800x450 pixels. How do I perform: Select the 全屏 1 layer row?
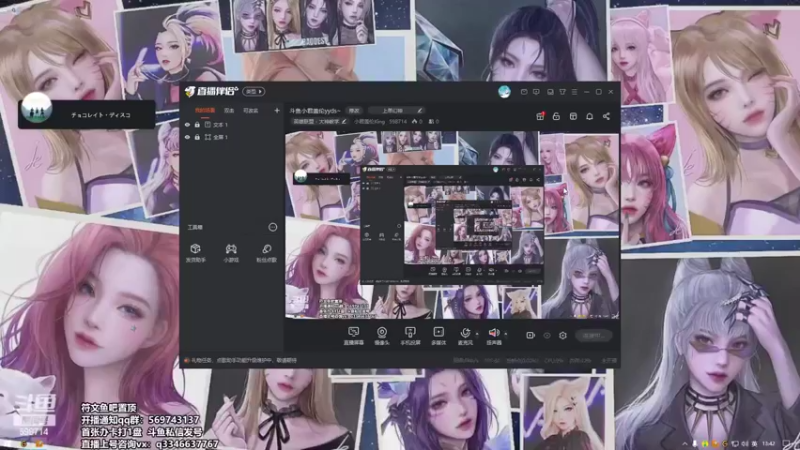232,137
